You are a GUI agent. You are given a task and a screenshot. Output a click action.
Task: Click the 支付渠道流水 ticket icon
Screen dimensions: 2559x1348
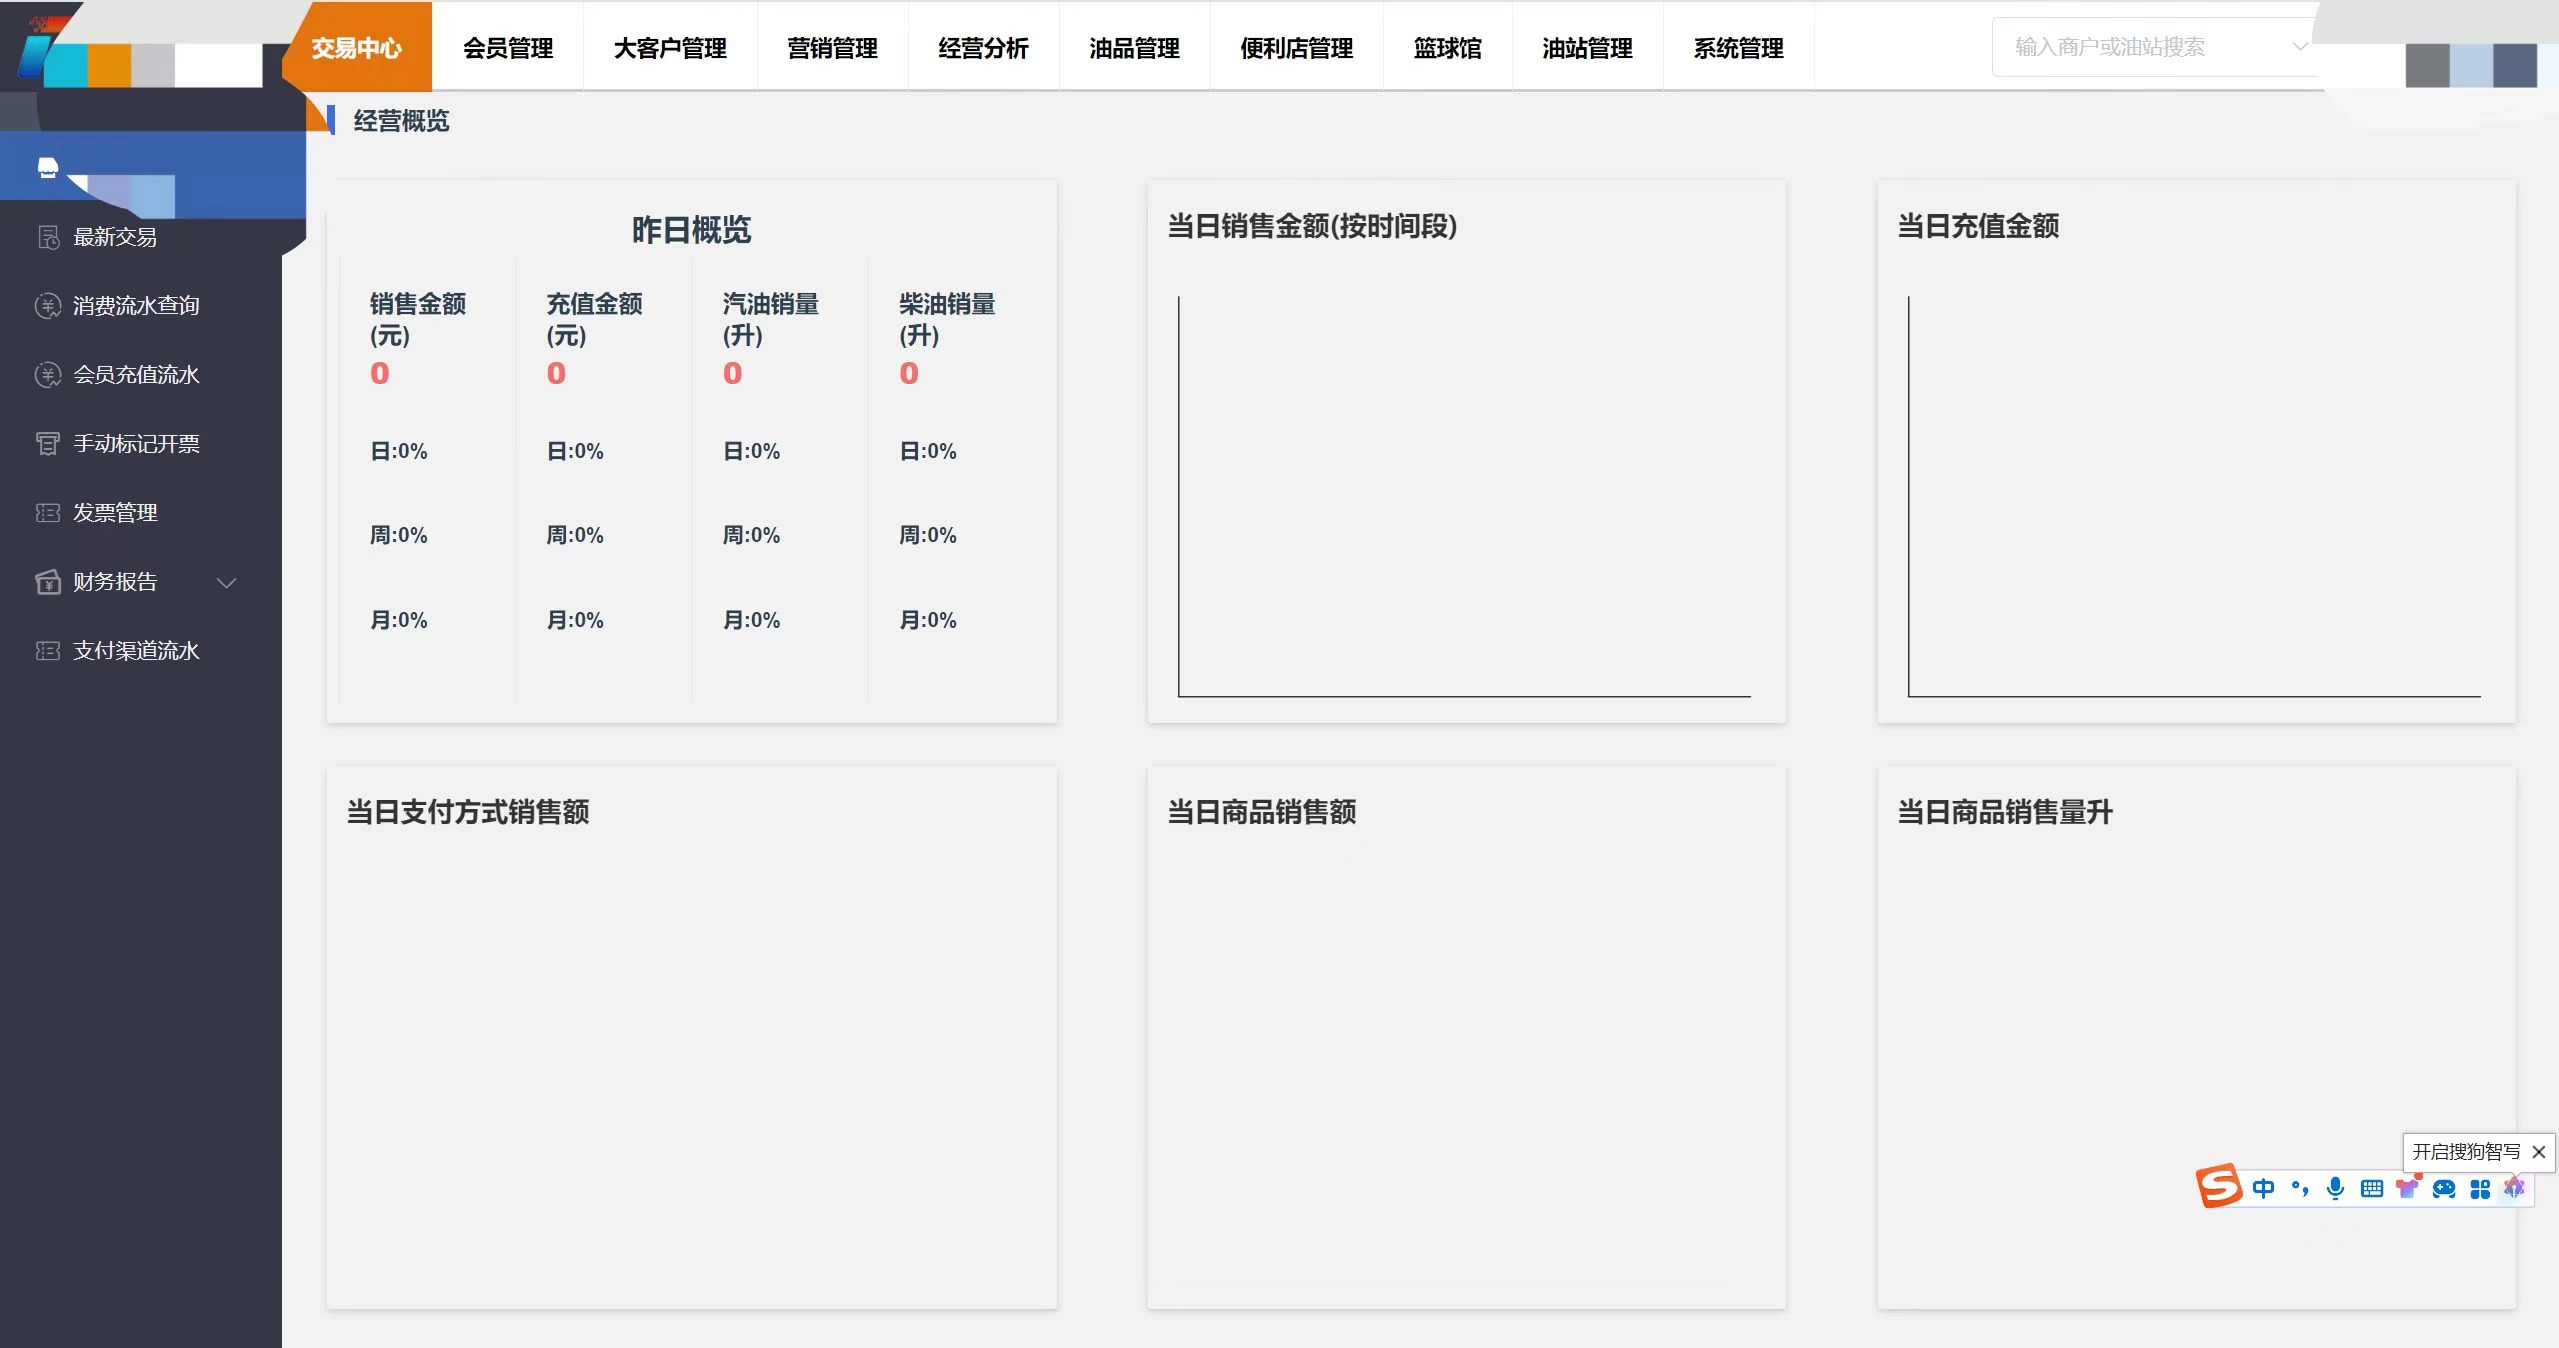[x=48, y=651]
